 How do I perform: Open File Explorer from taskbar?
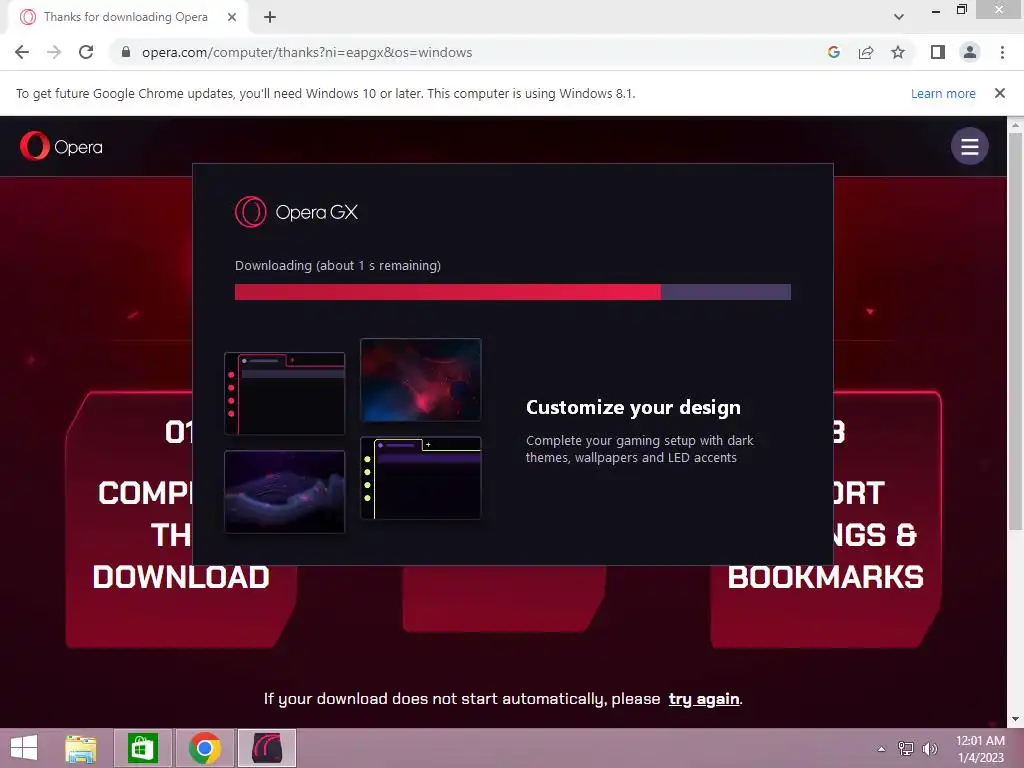(x=81, y=748)
